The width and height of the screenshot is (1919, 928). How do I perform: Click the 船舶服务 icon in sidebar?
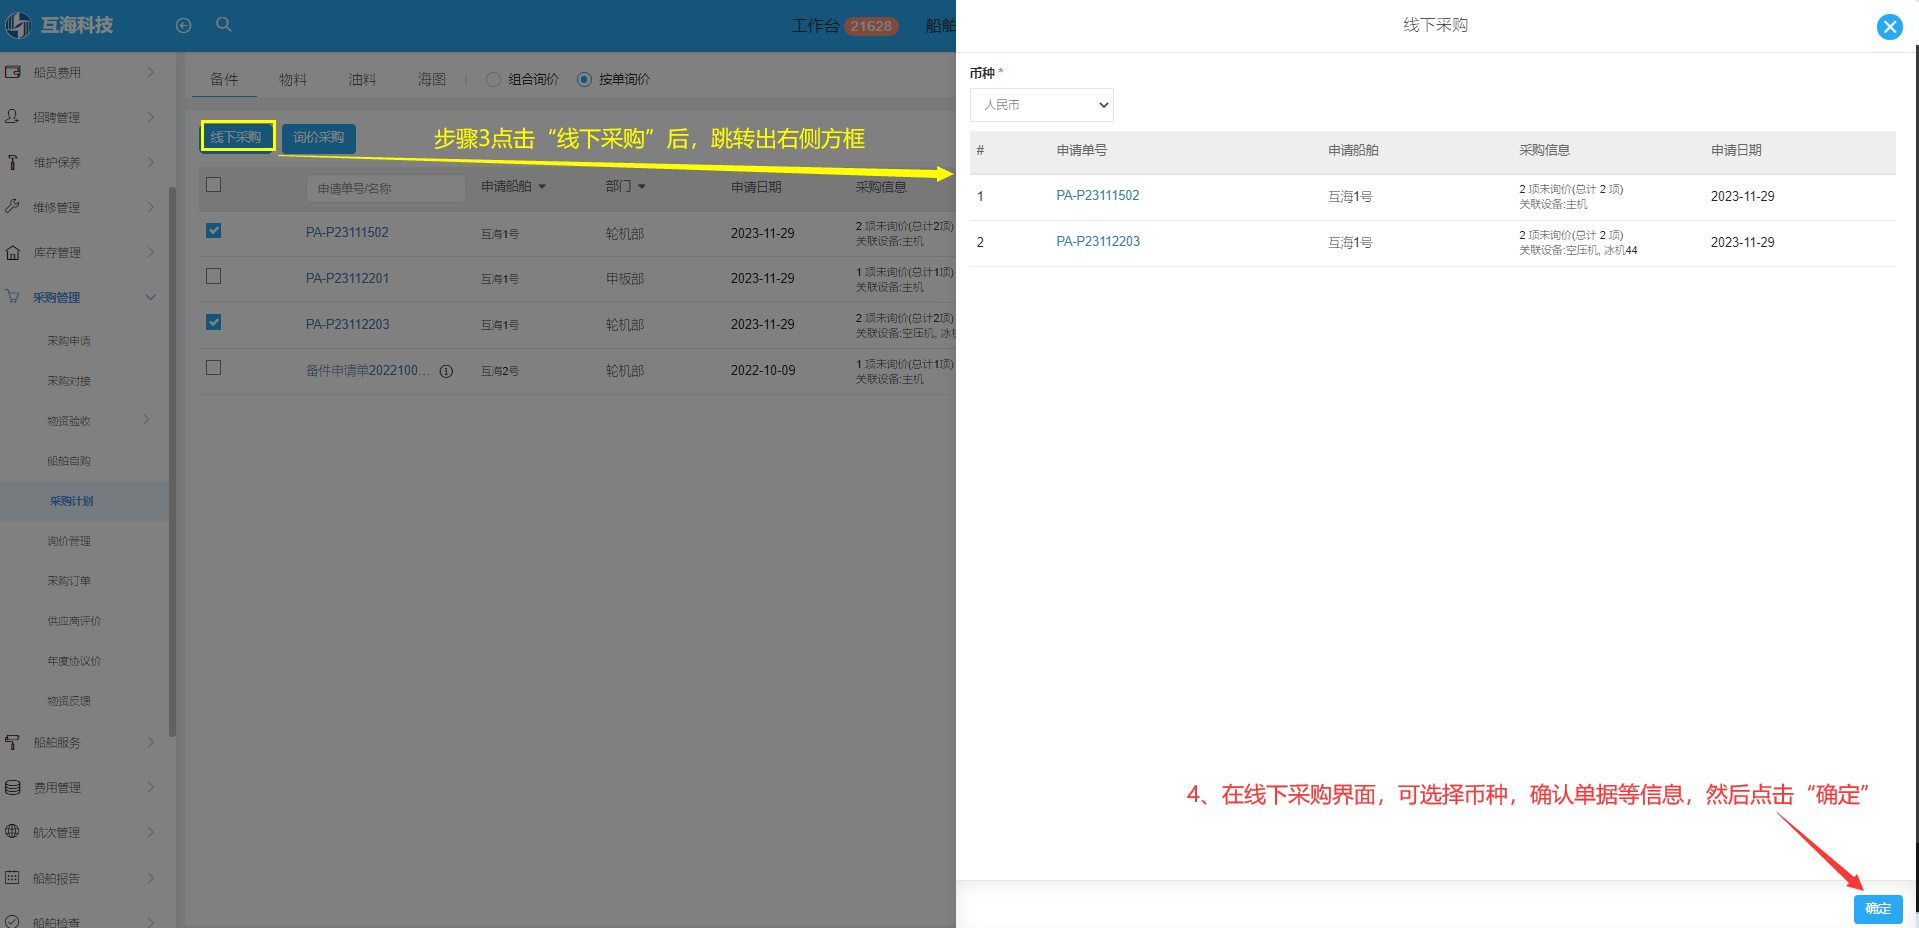13,742
